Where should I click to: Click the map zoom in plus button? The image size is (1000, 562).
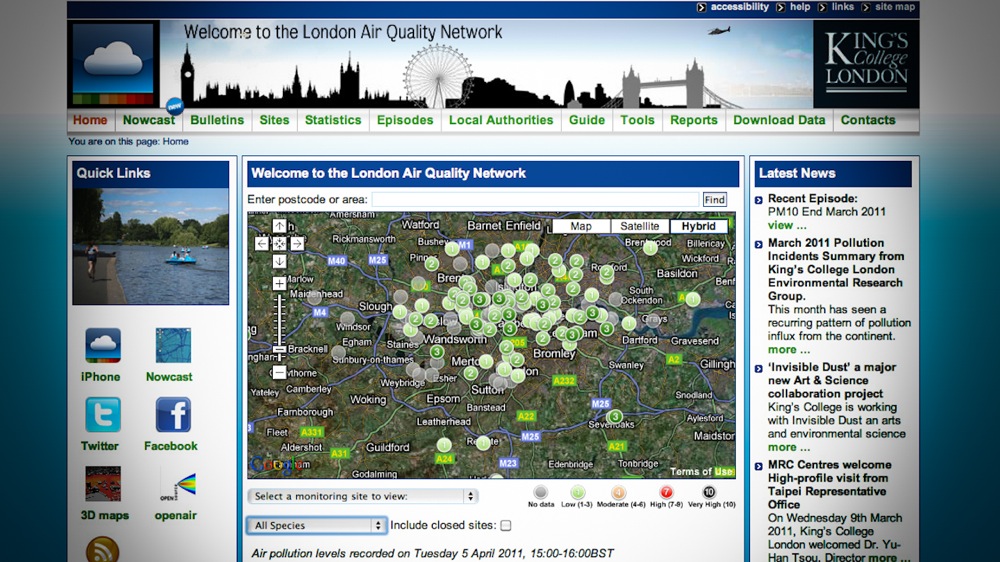(279, 284)
